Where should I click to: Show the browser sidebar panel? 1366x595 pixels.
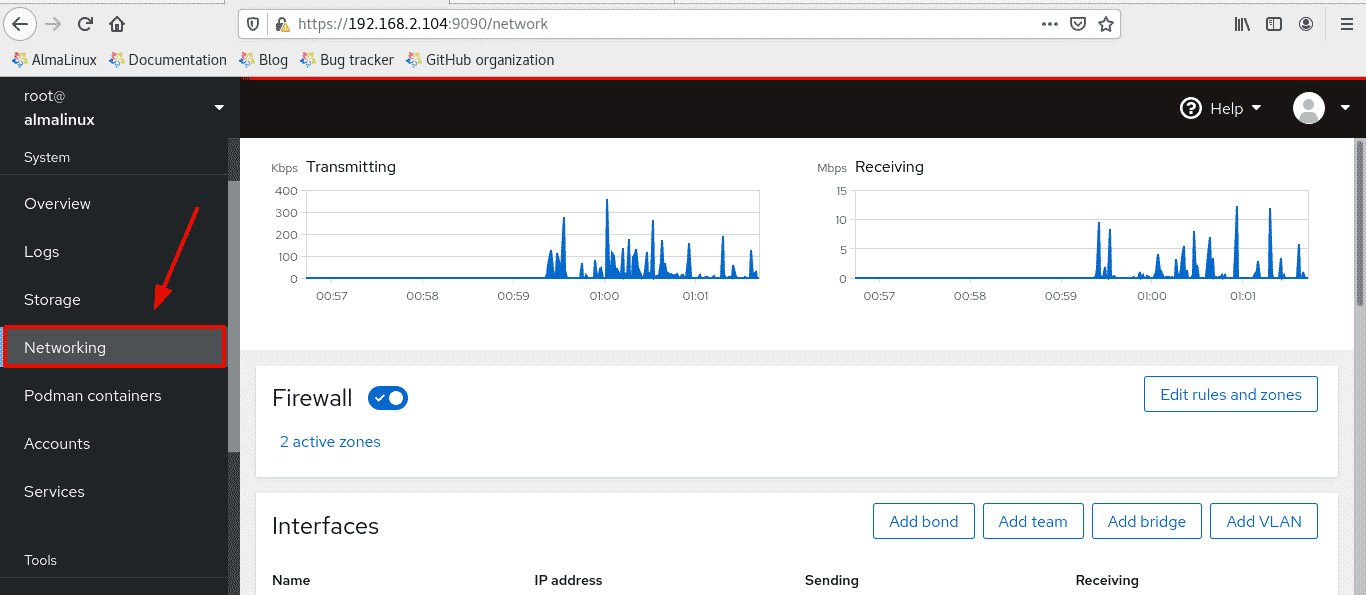tap(1274, 24)
